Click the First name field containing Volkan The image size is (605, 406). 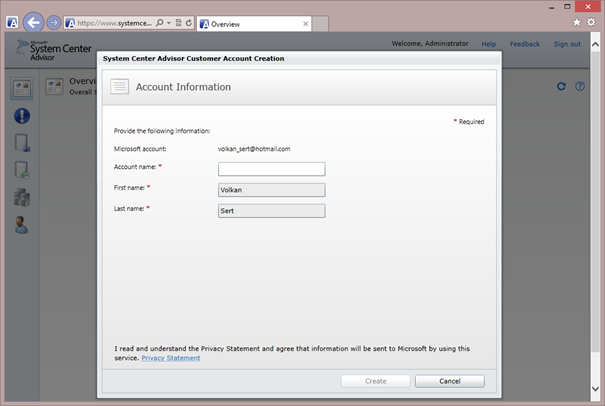coord(272,190)
